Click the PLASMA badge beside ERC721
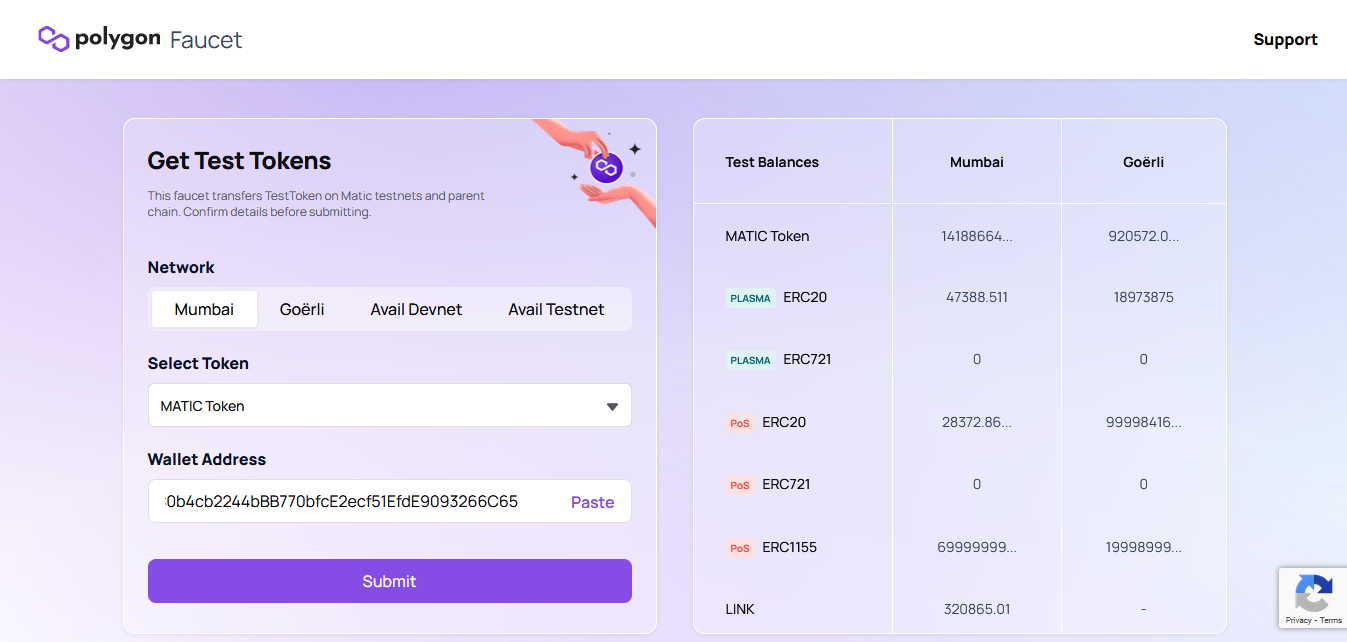The width and height of the screenshot is (1347, 642). click(750, 360)
